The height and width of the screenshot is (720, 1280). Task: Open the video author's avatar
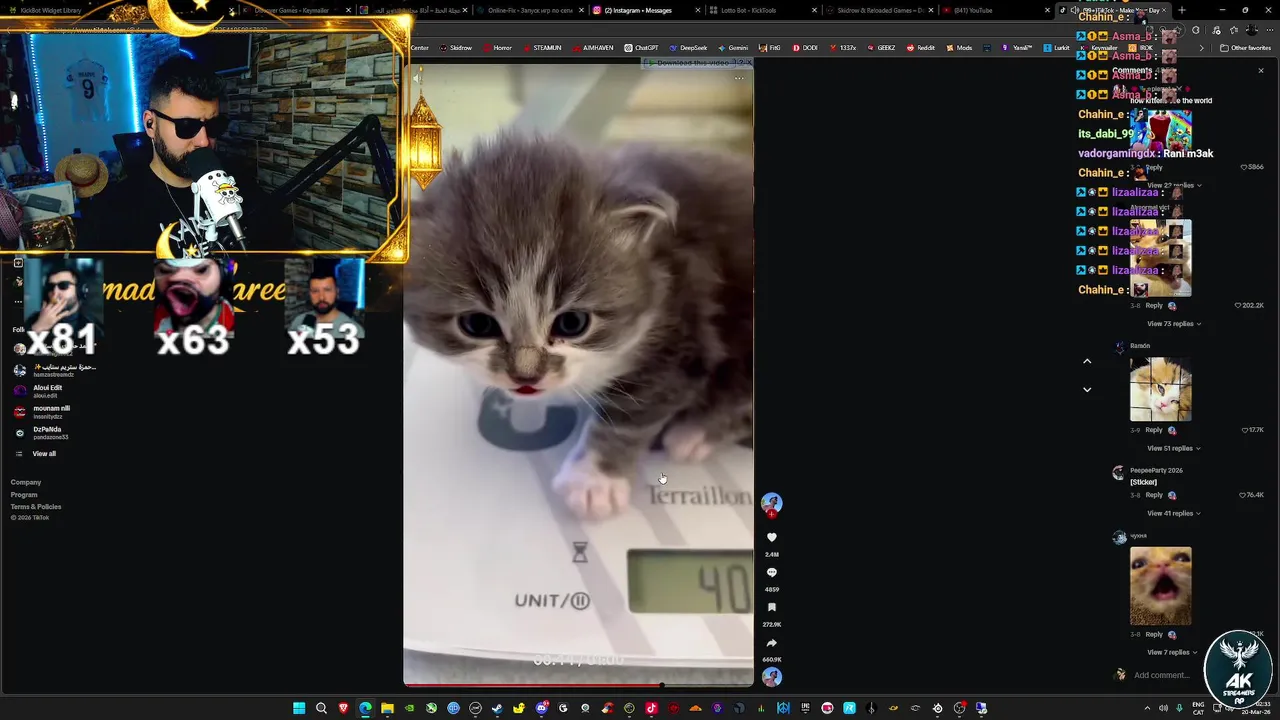coord(771,502)
